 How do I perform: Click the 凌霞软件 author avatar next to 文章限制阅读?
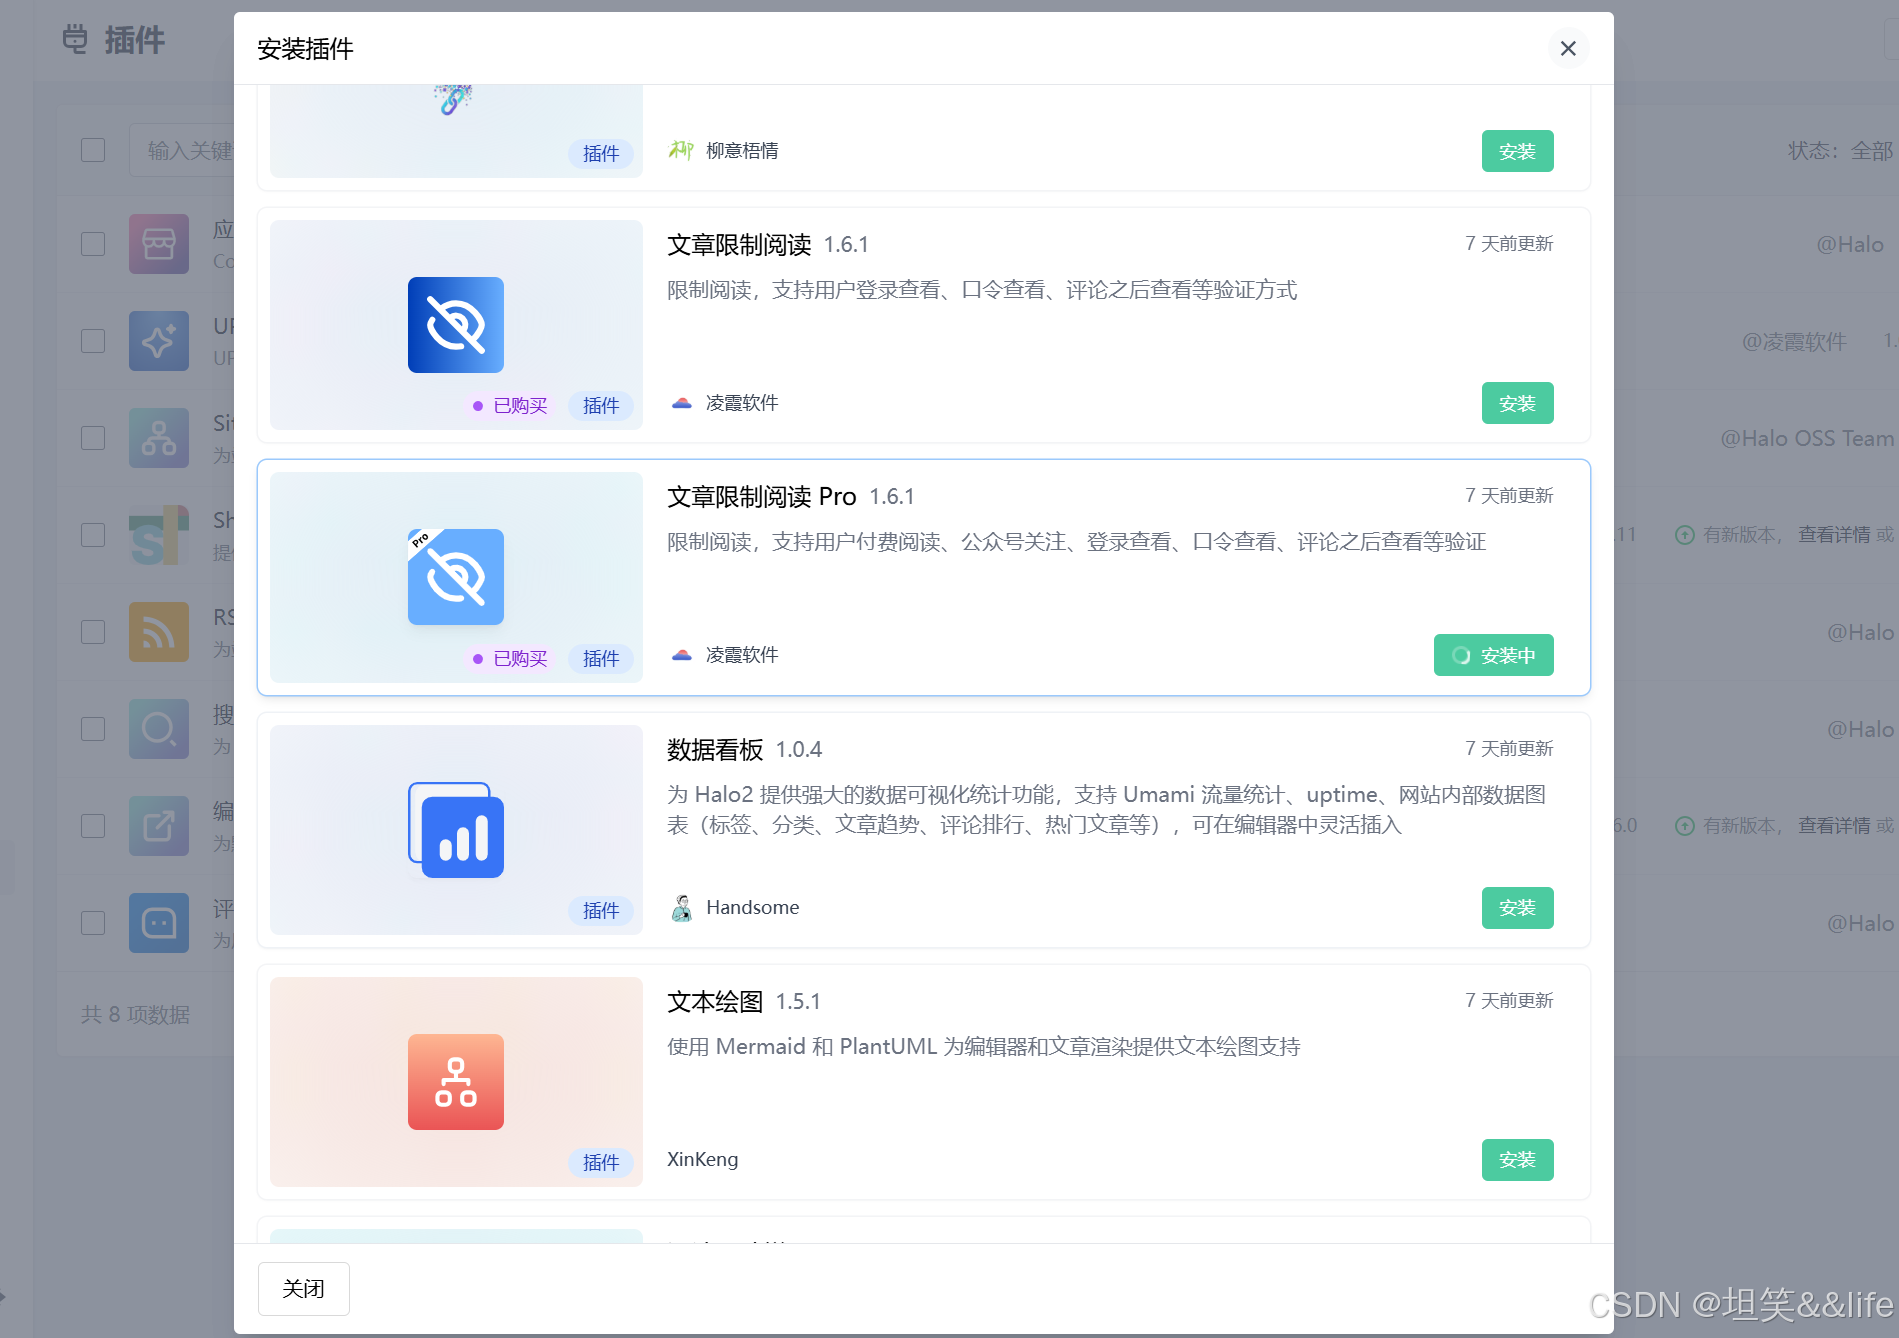(681, 403)
